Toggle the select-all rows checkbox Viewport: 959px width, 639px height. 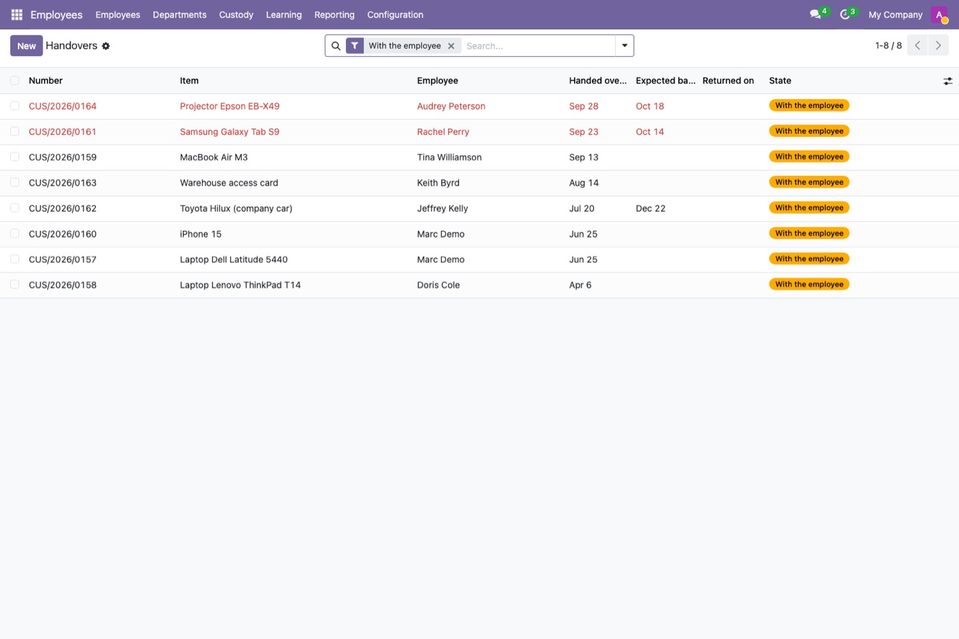pyautogui.click(x=15, y=81)
